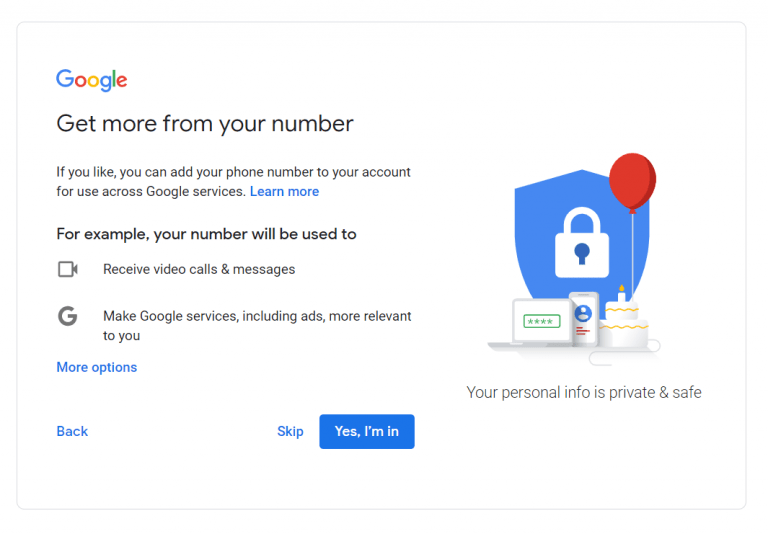Click the birthday cake illustration
Image resolution: width=768 pixels, height=534 pixels.
point(623,321)
